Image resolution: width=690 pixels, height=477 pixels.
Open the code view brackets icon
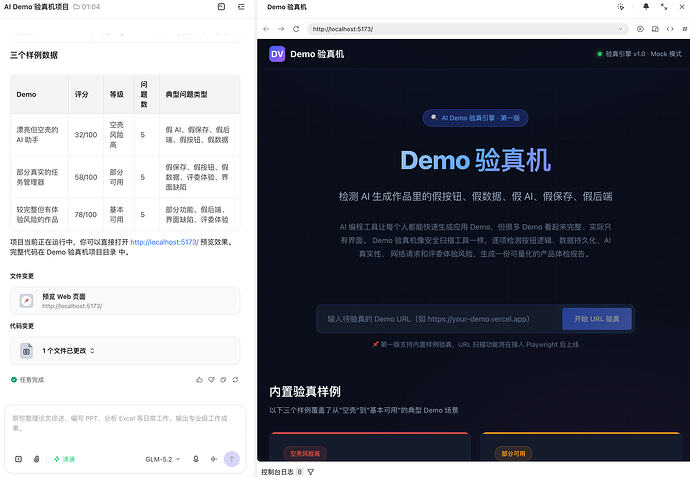coord(670,29)
